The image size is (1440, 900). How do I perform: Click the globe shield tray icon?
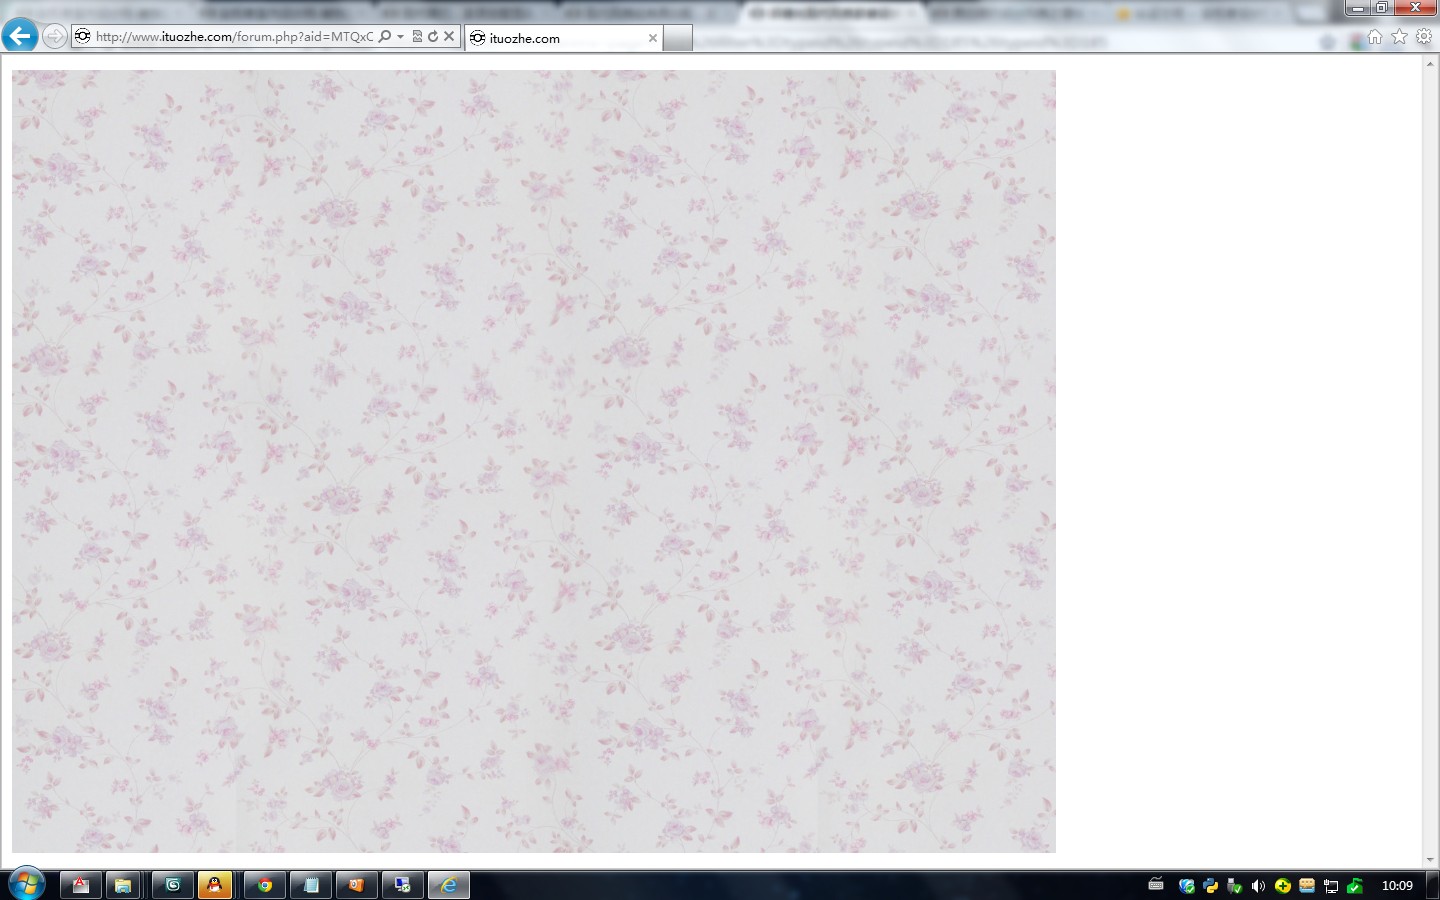(x=1186, y=885)
